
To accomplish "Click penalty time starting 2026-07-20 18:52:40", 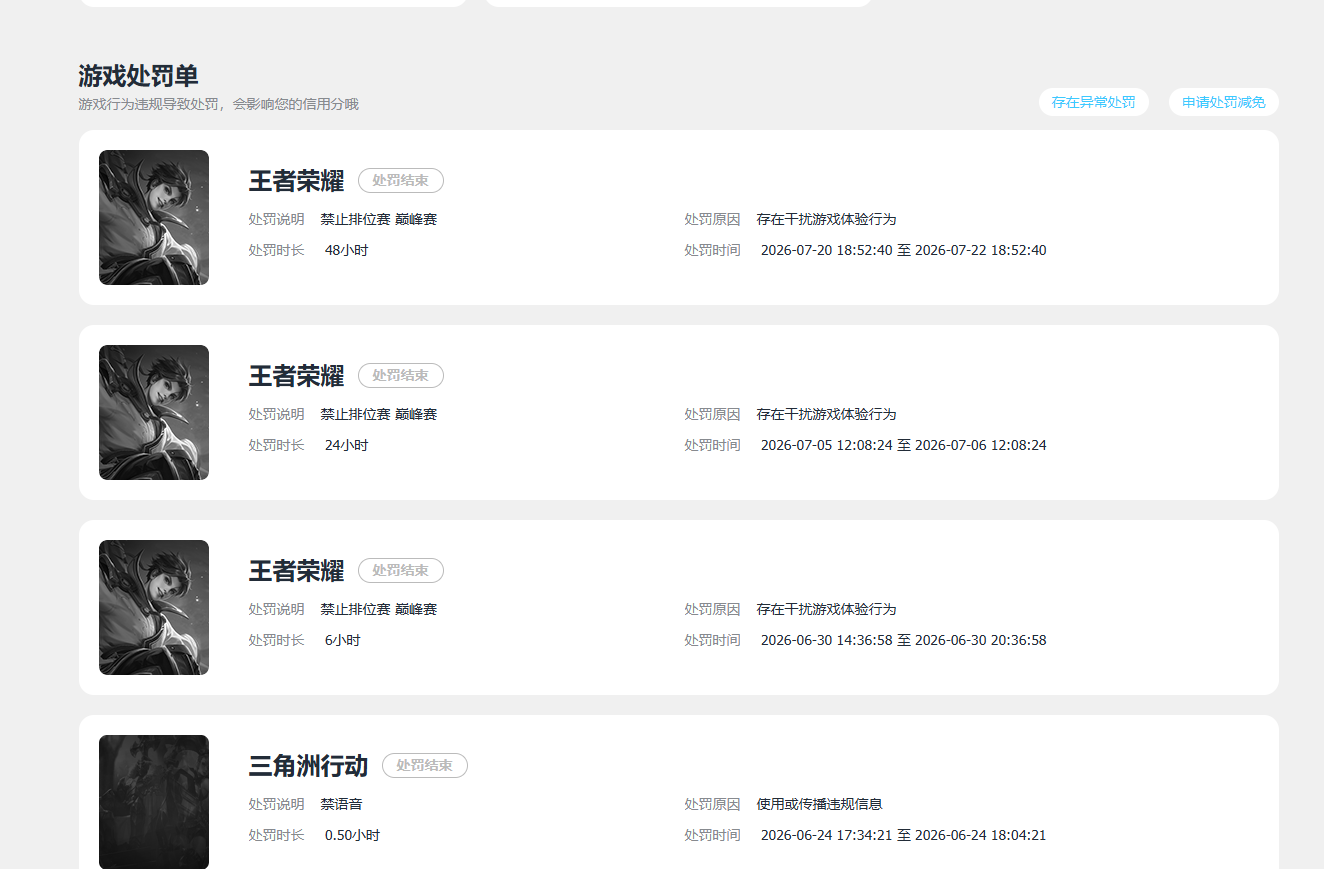I will coord(904,250).
